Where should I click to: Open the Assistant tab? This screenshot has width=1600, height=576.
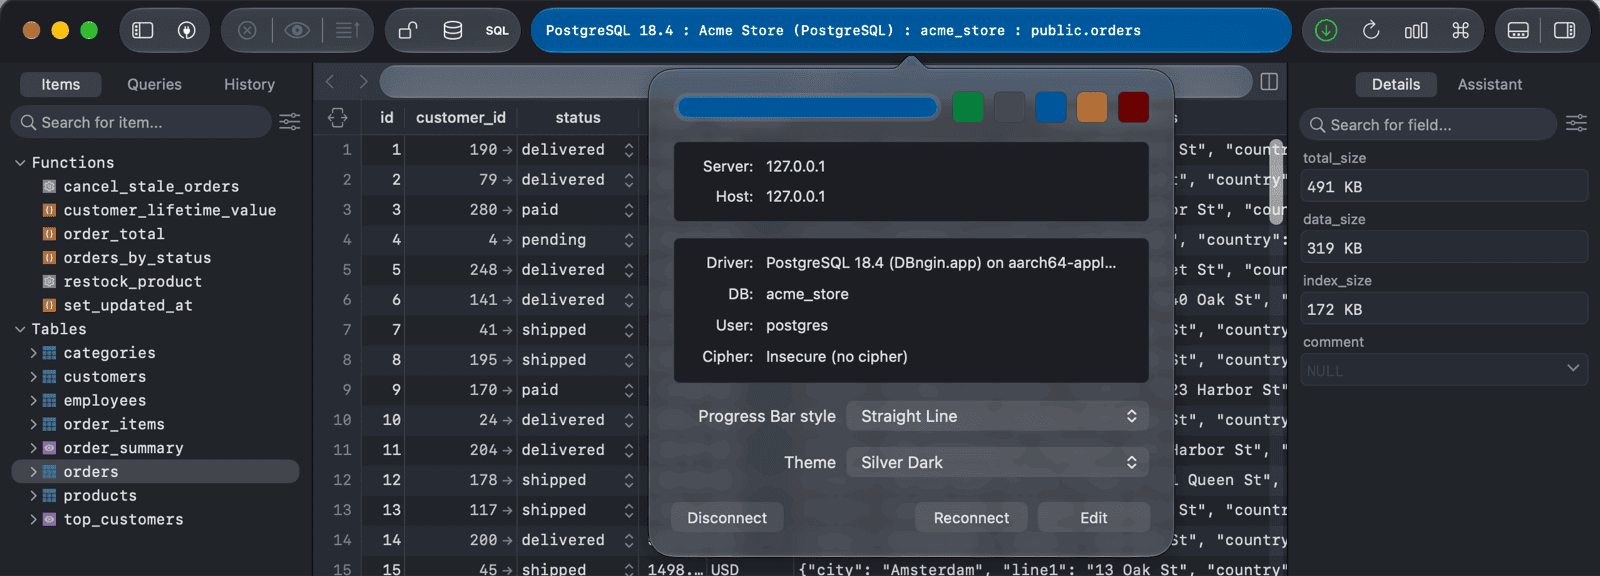[x=1489, y=84]
